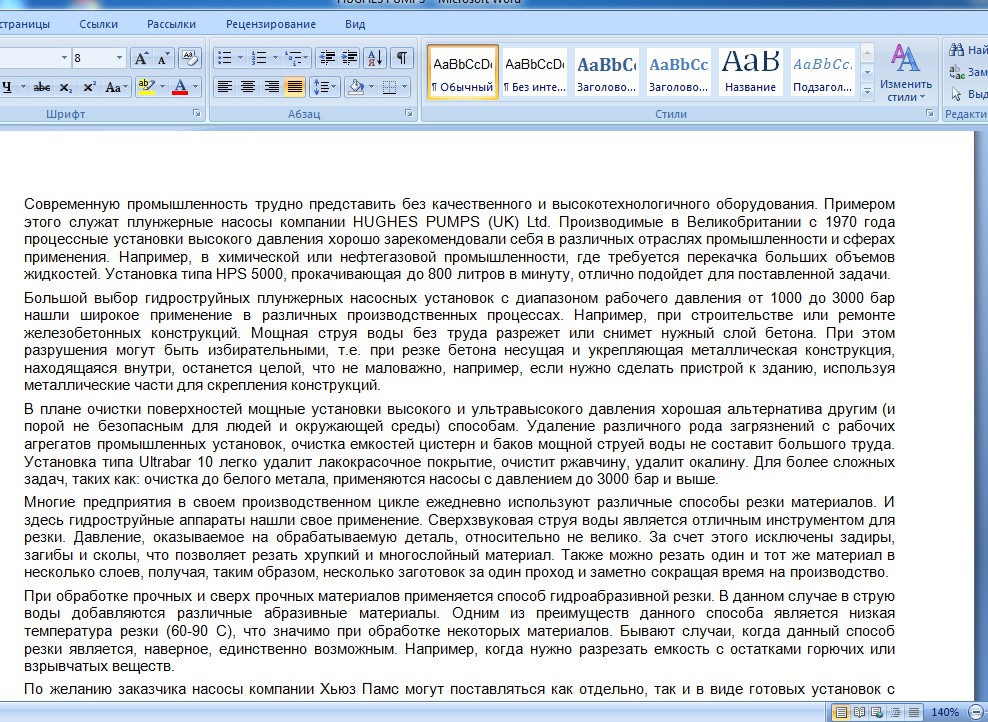
Task: Open the Абзац dialog launcher
Action: 409,113
